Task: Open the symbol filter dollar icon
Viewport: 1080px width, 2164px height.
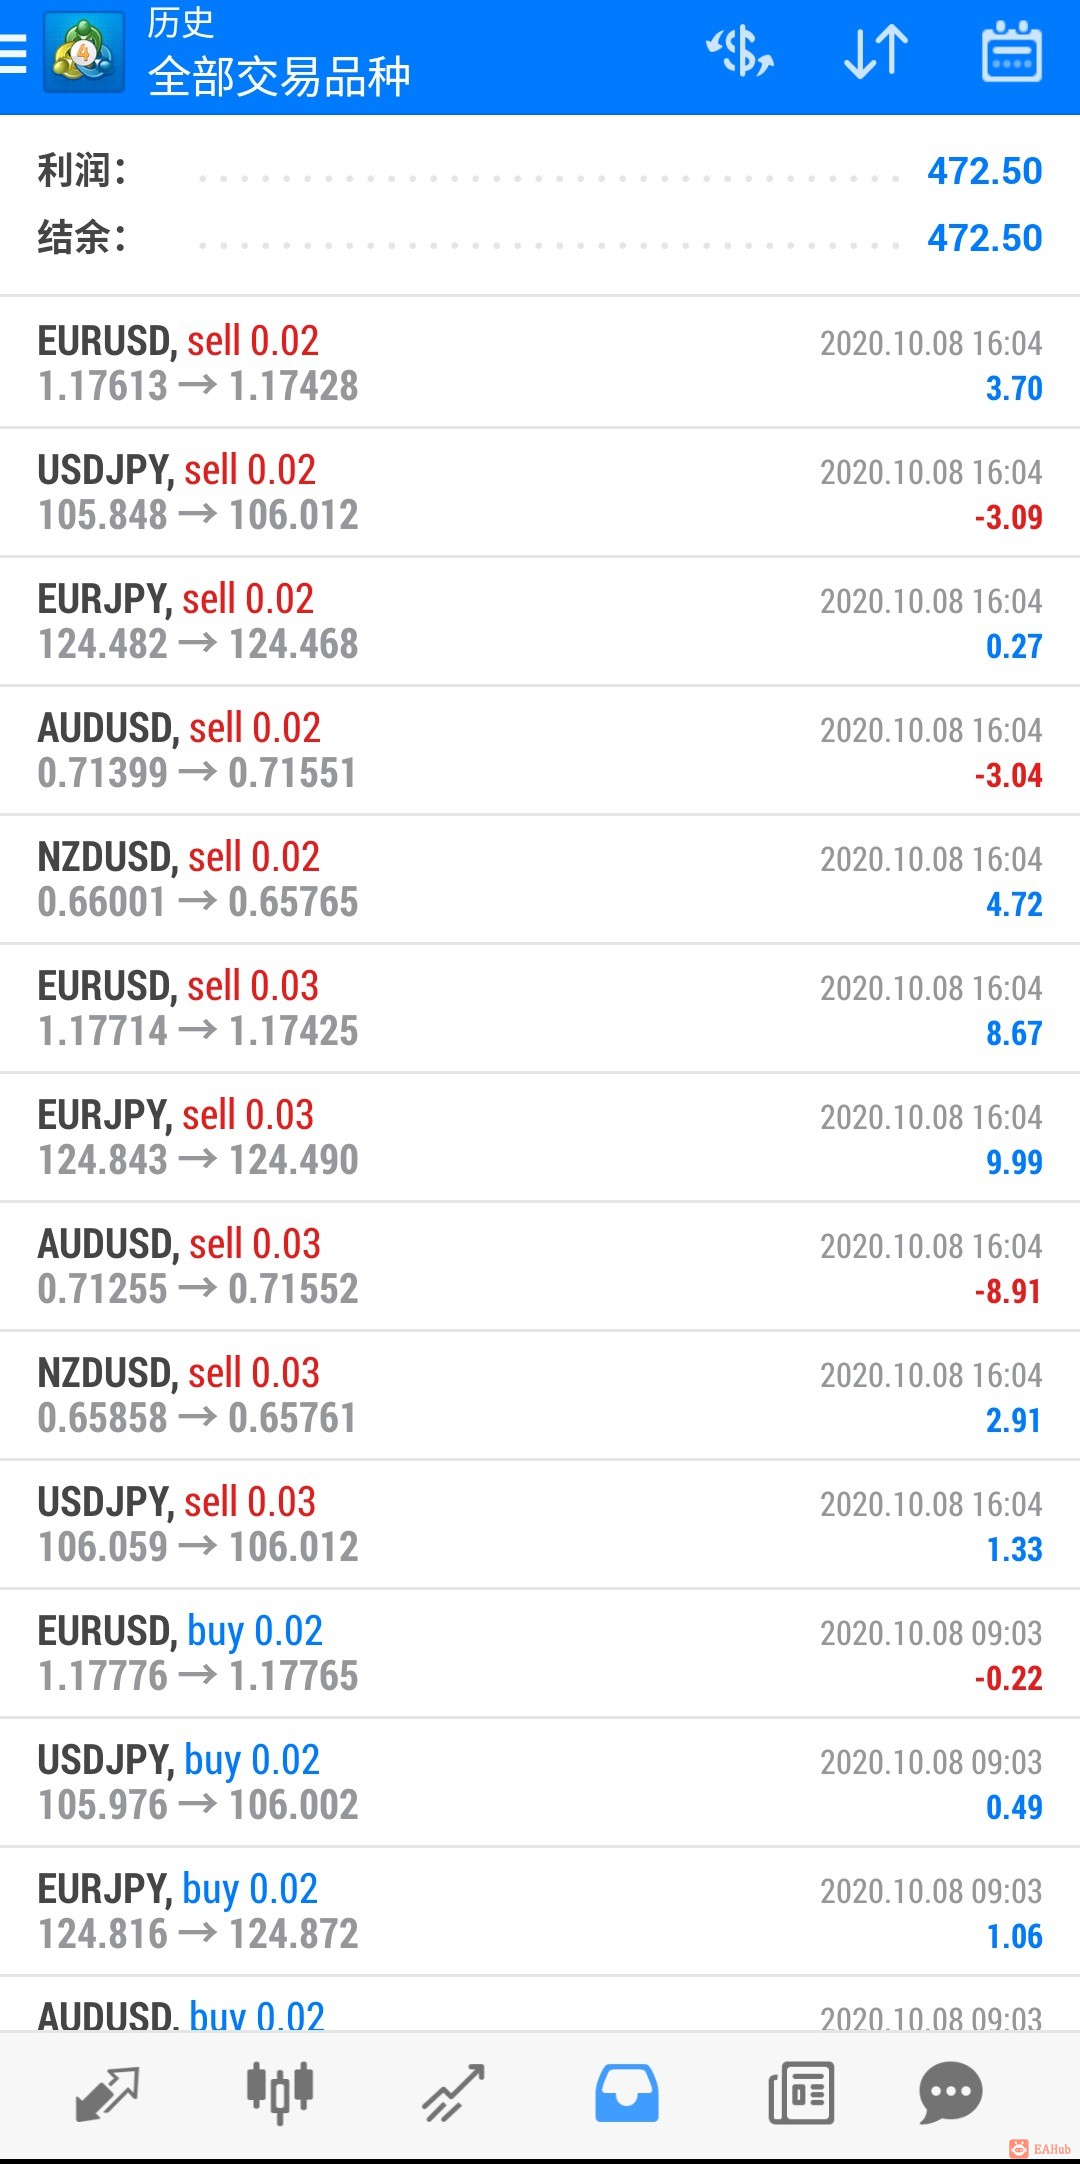Action: coord(740,53)
